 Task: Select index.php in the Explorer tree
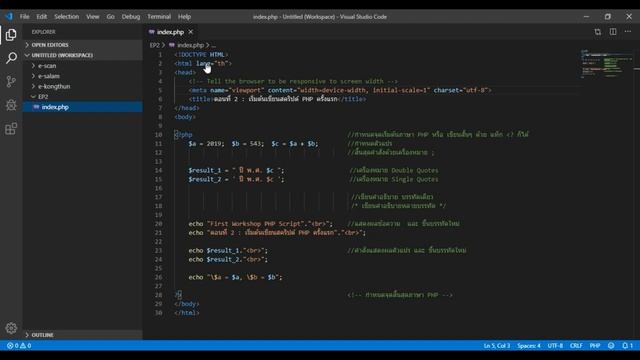(x=82, y=107)
